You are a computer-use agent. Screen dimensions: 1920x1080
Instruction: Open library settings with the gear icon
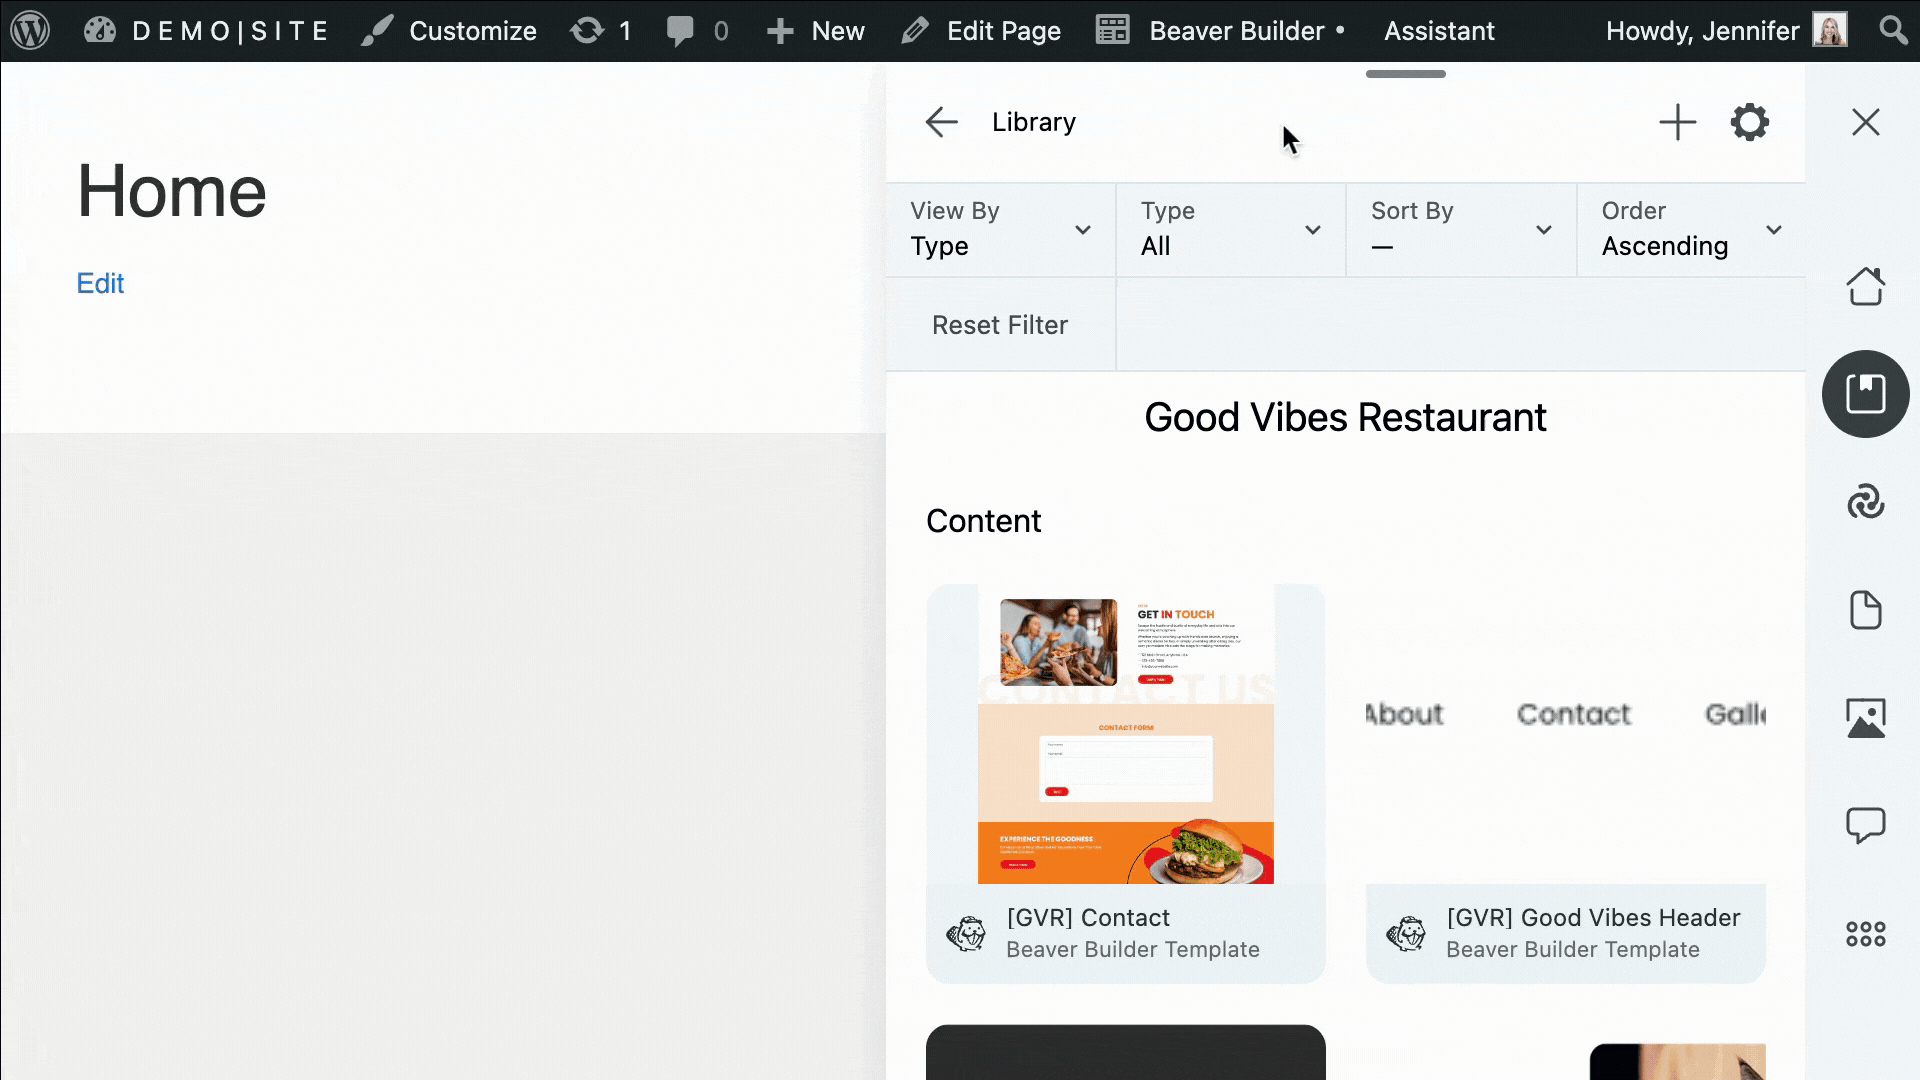pyautogui.click(x=1749, y=123)
